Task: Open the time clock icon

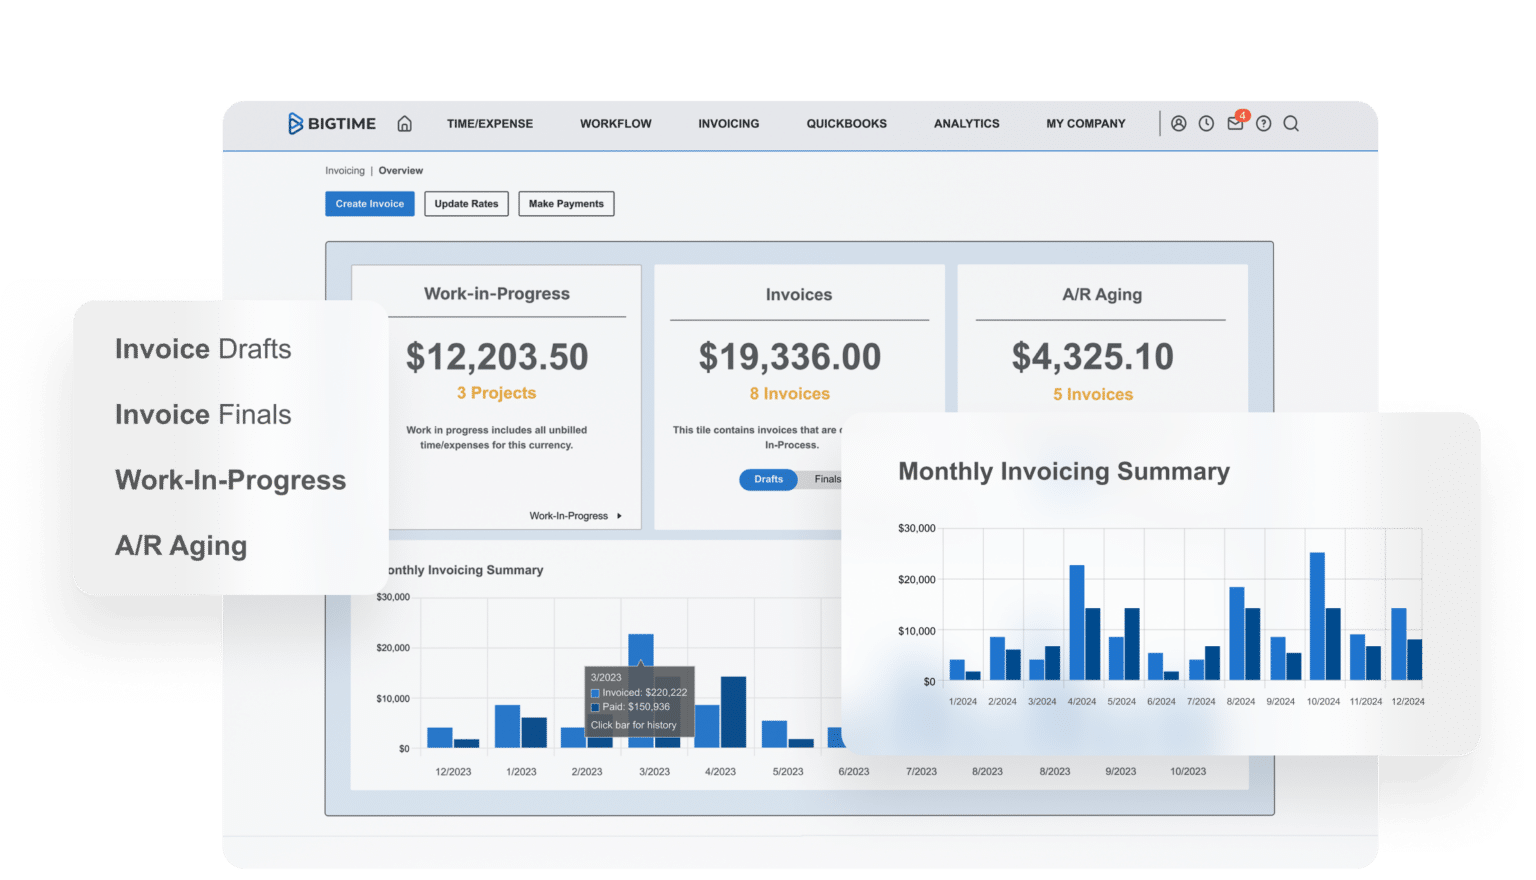Action: click(1207, 123)
